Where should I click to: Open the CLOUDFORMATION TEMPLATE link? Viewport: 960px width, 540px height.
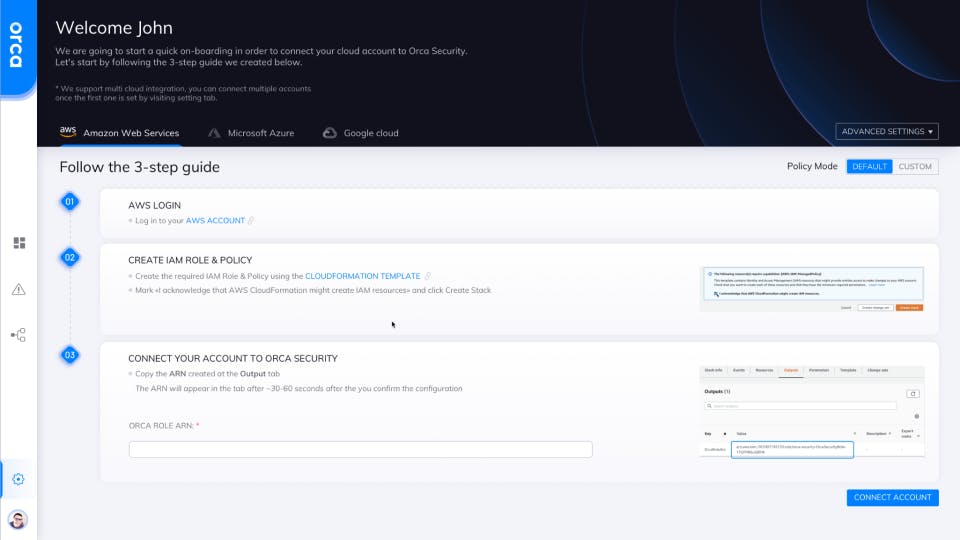click(362, 276)
